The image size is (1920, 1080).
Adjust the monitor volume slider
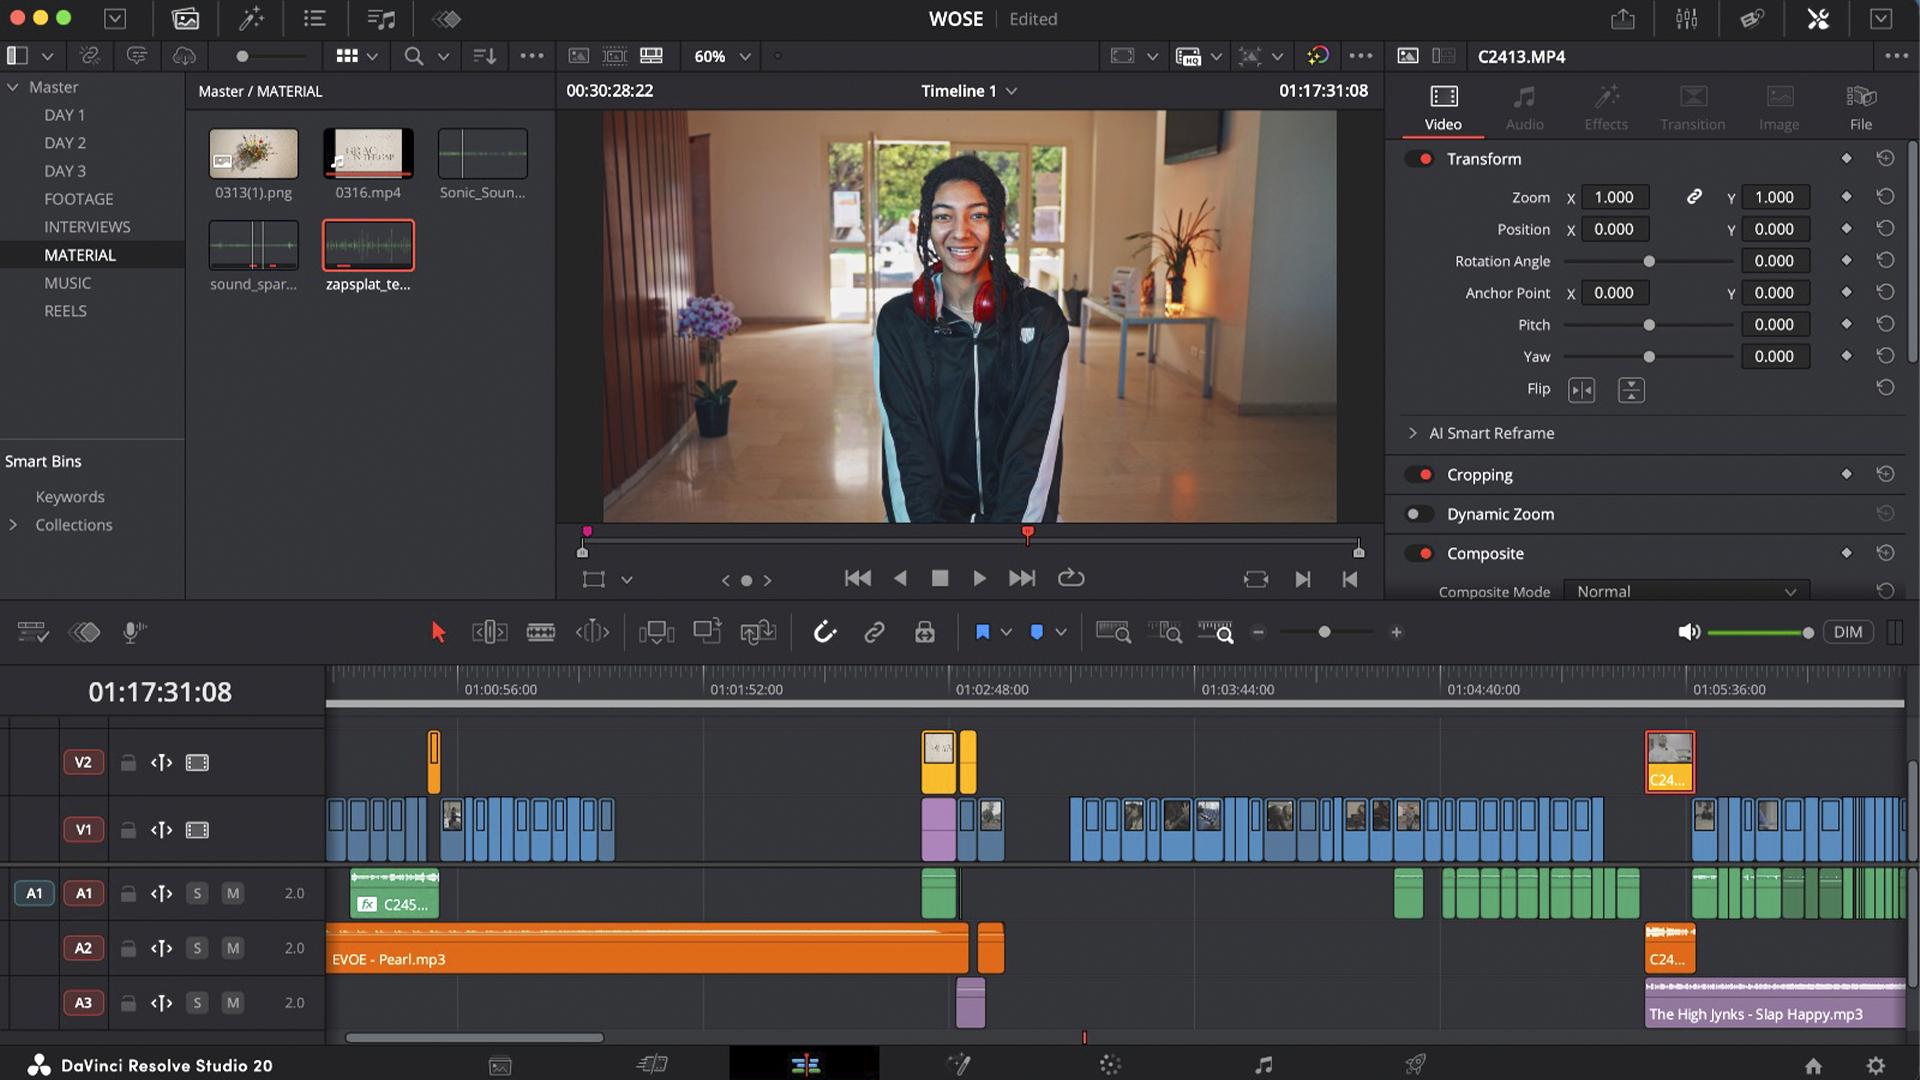(1760, 633)
